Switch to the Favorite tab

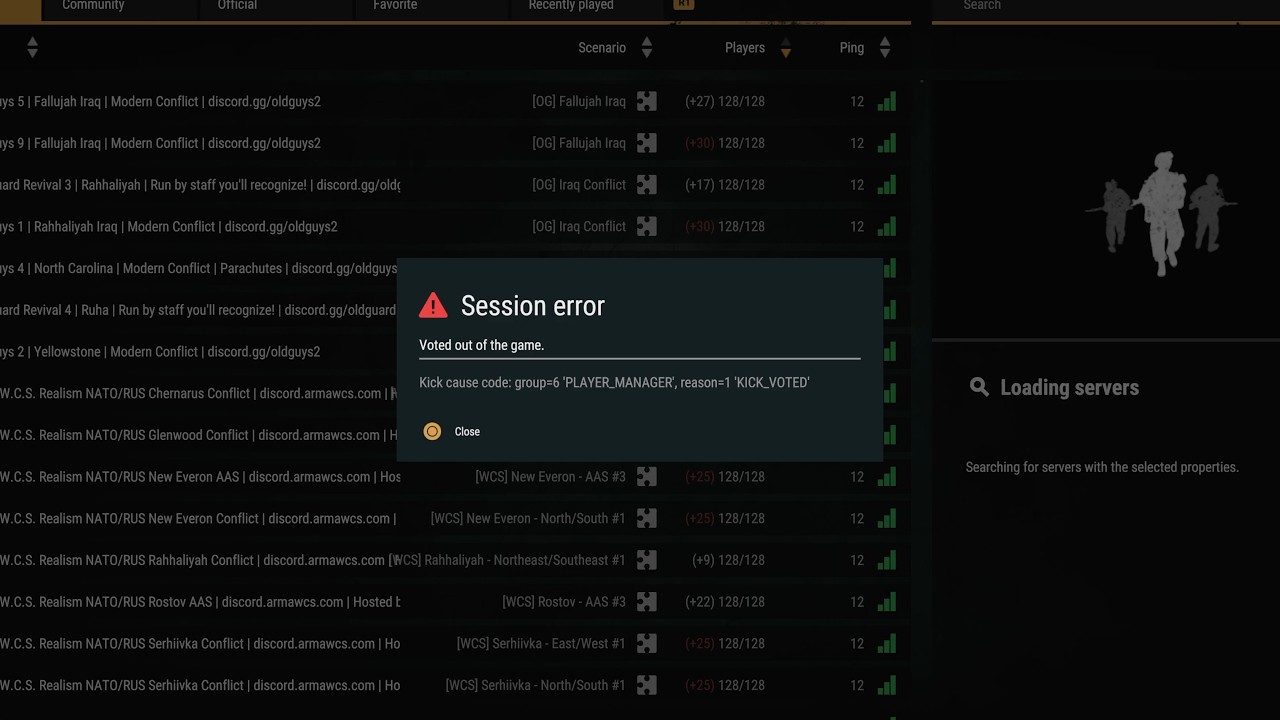pyautogui.click(x=395, y=6)
